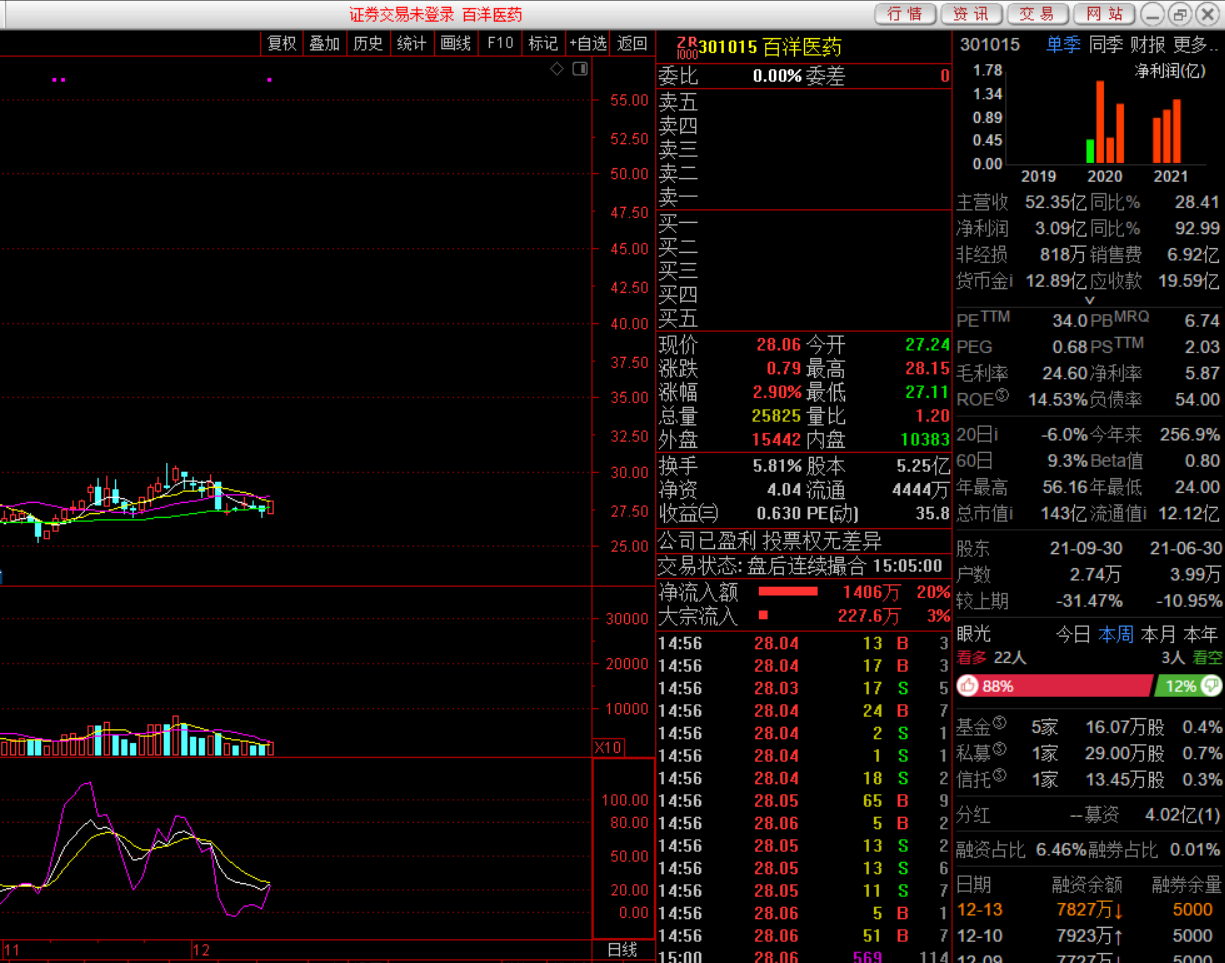
Task: Click the circled note beside 信托
Action: [999, 775]
